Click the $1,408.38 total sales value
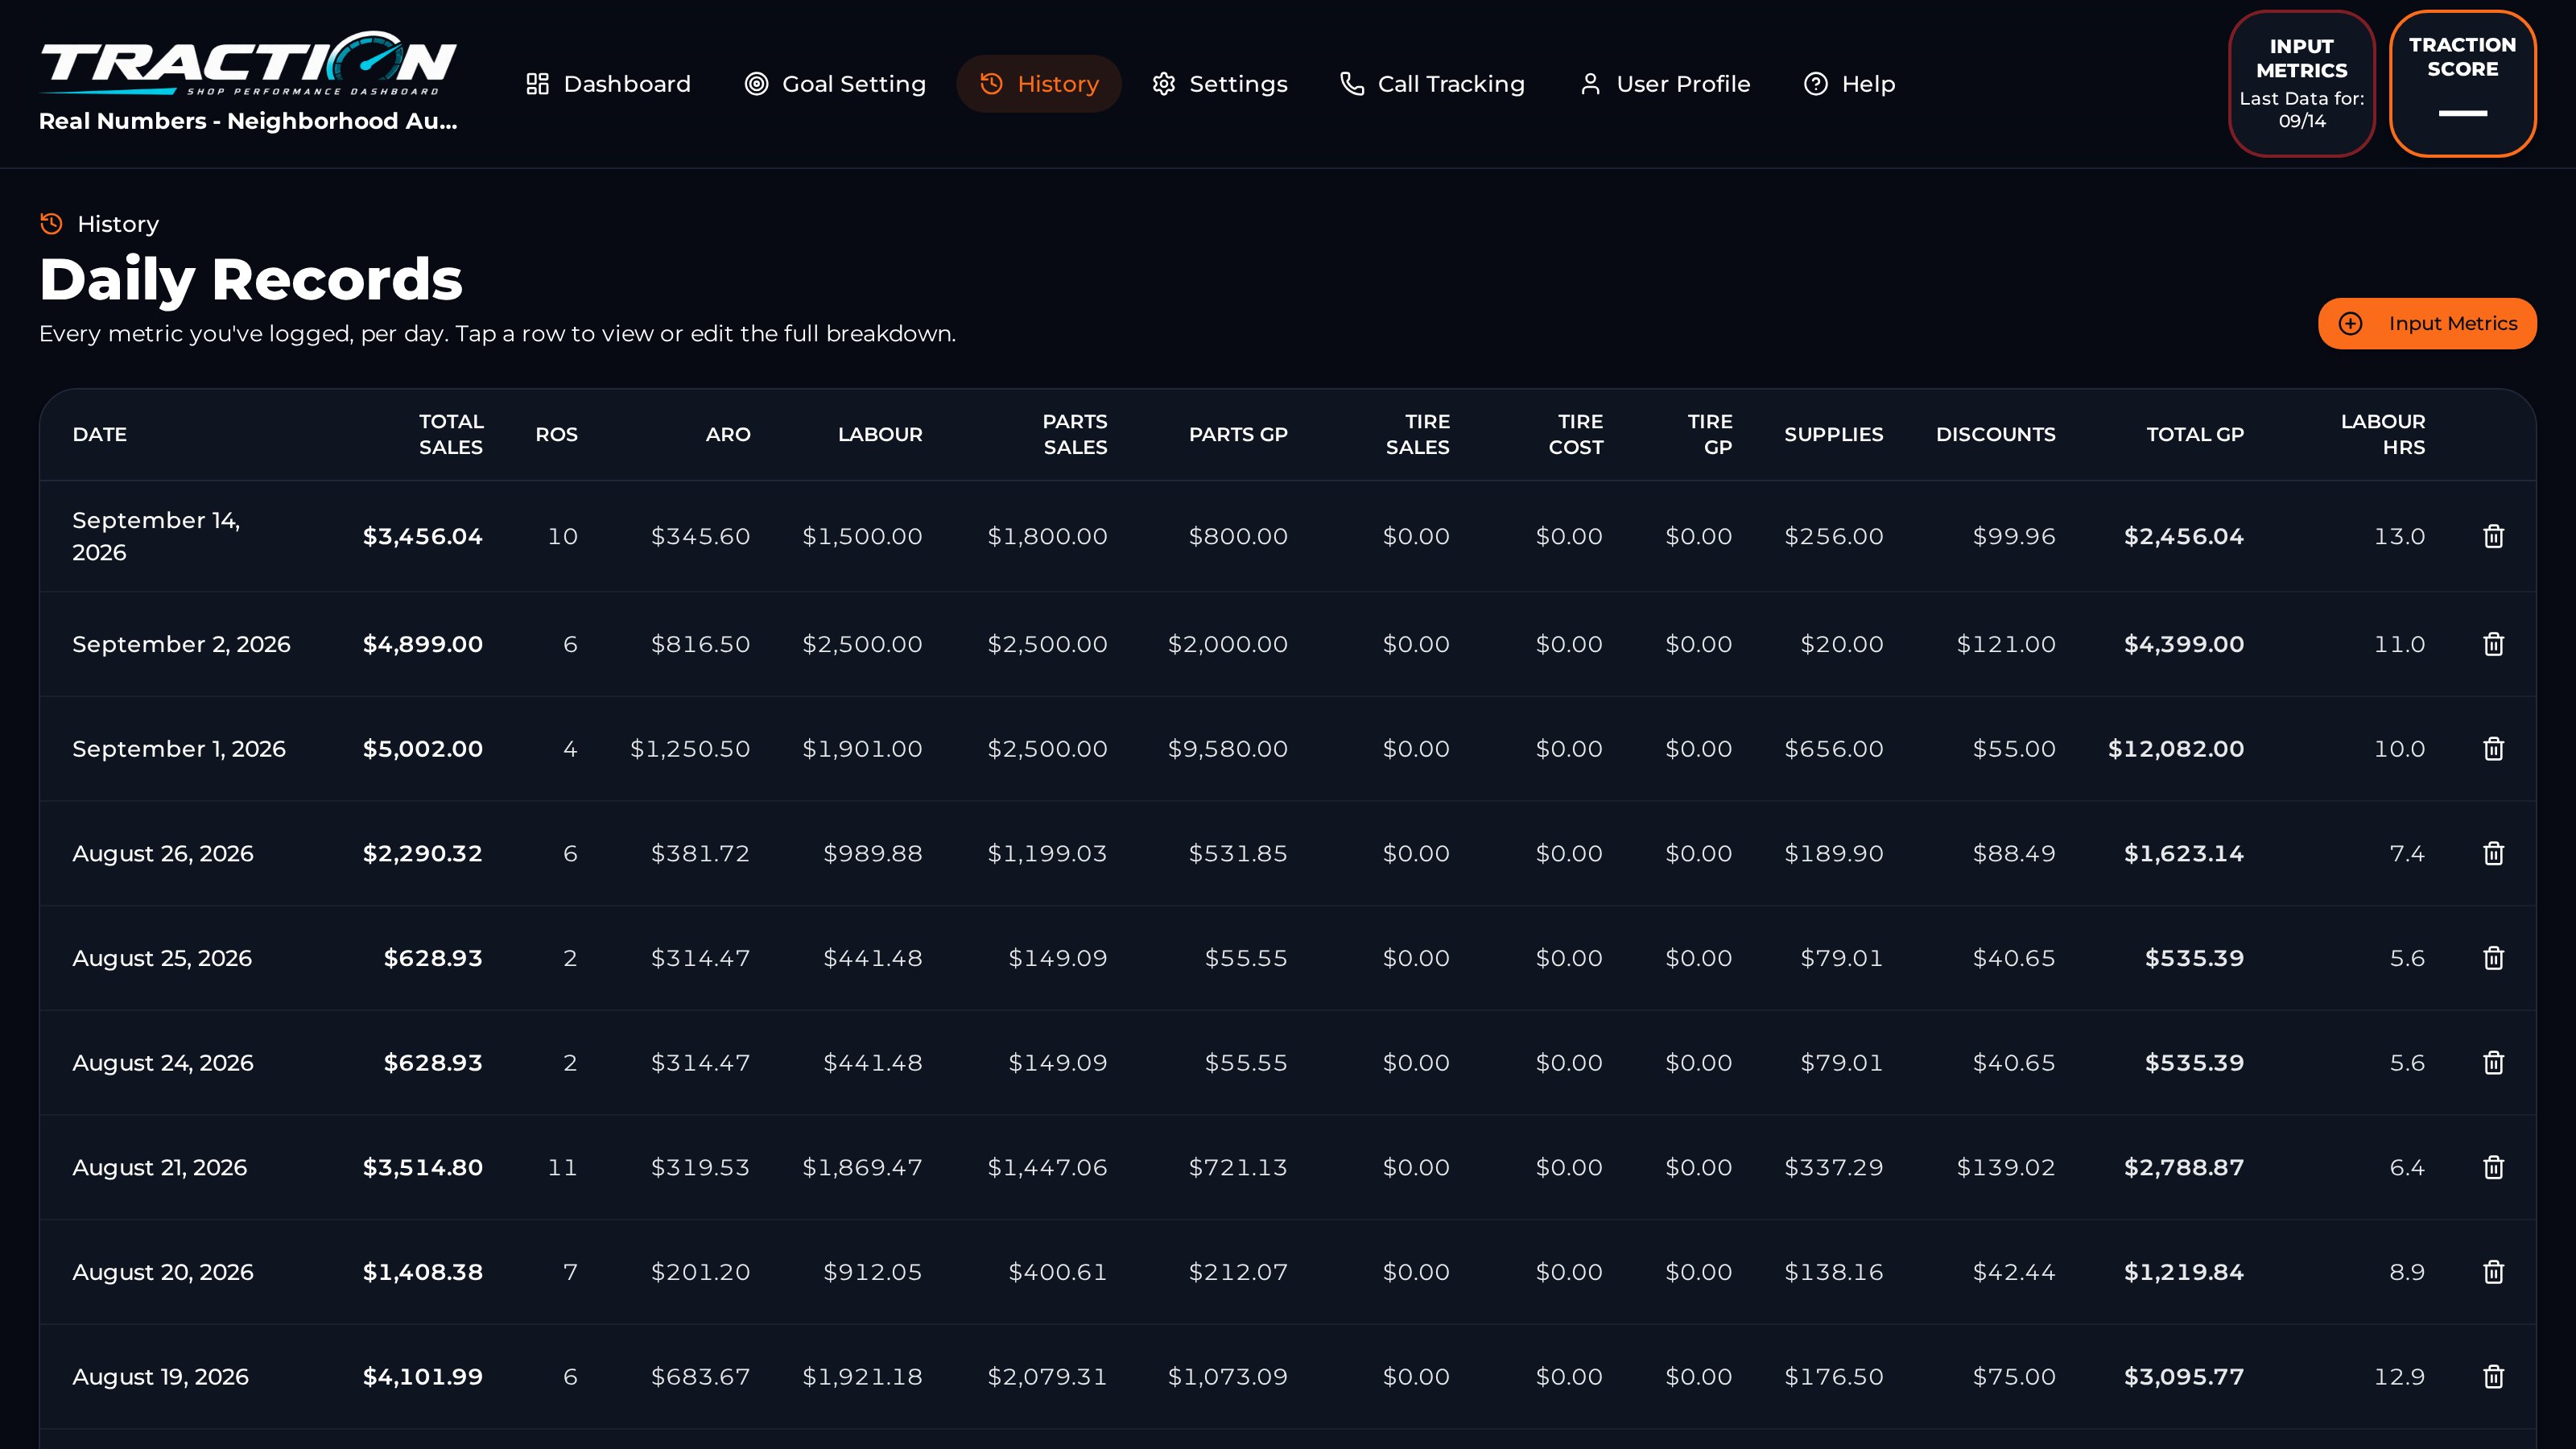The height and width of the screenshot is (1449, 2576). point(422,1272)
